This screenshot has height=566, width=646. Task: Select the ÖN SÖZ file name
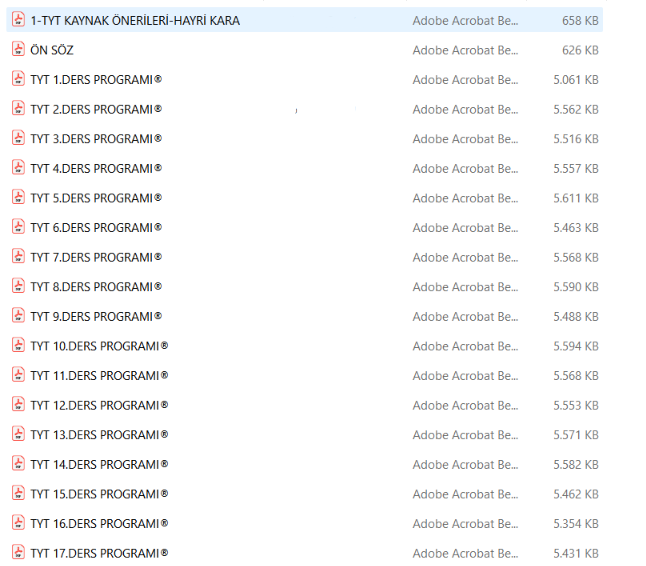[x=52, y=50]
